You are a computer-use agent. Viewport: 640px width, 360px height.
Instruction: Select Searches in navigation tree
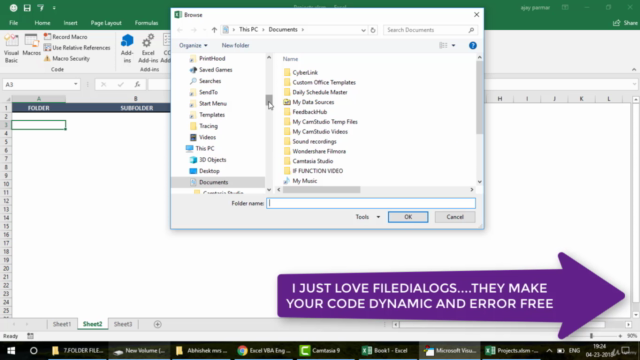[x=210, y=81]
